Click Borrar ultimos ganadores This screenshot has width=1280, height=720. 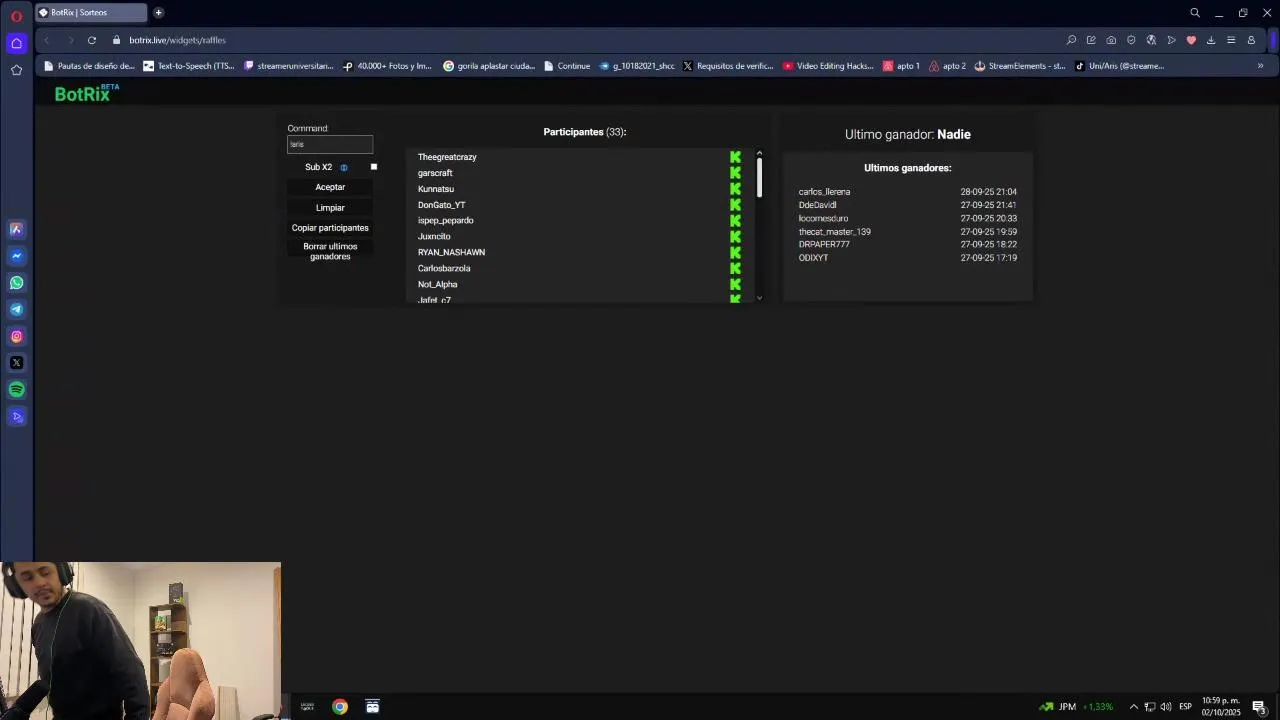pos(330,251)
